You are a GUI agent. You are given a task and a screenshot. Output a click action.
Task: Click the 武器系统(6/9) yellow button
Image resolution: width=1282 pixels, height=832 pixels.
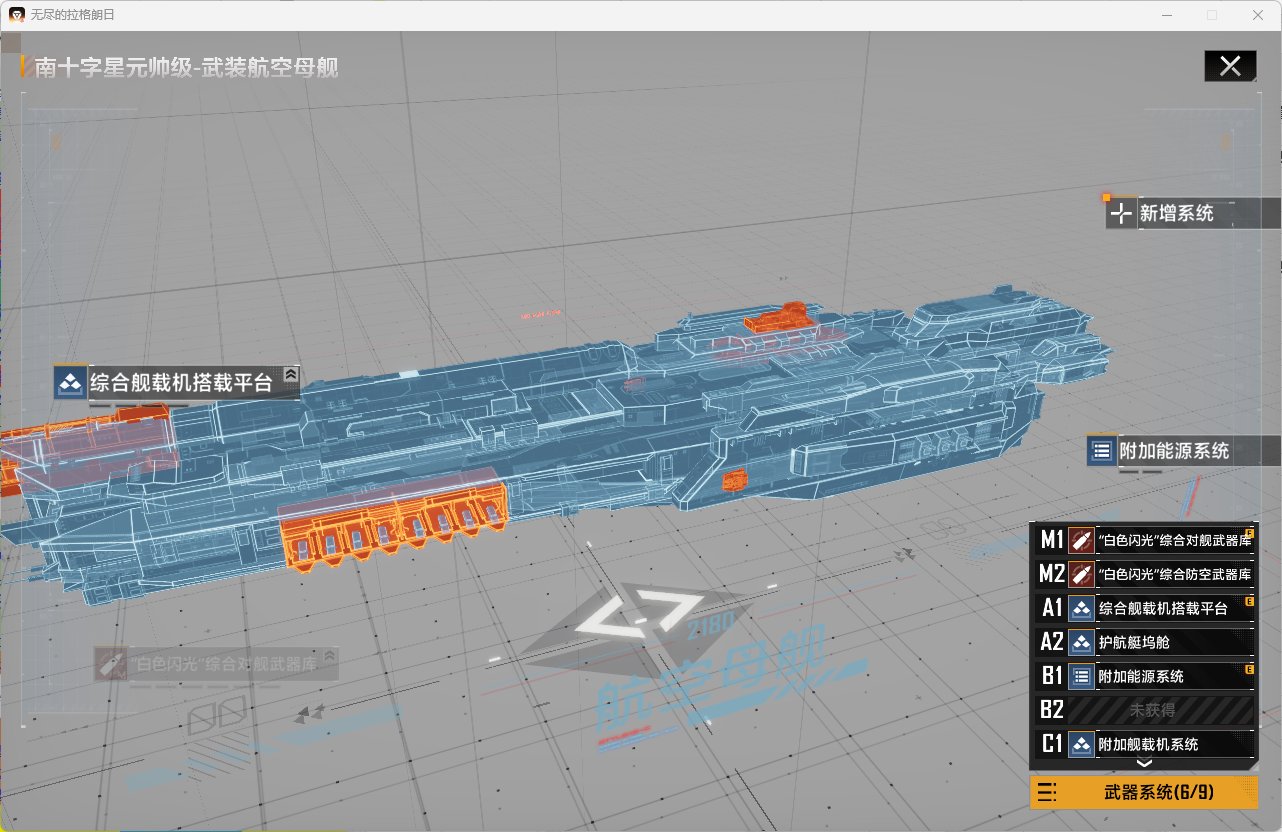(x=1144, y=792)
